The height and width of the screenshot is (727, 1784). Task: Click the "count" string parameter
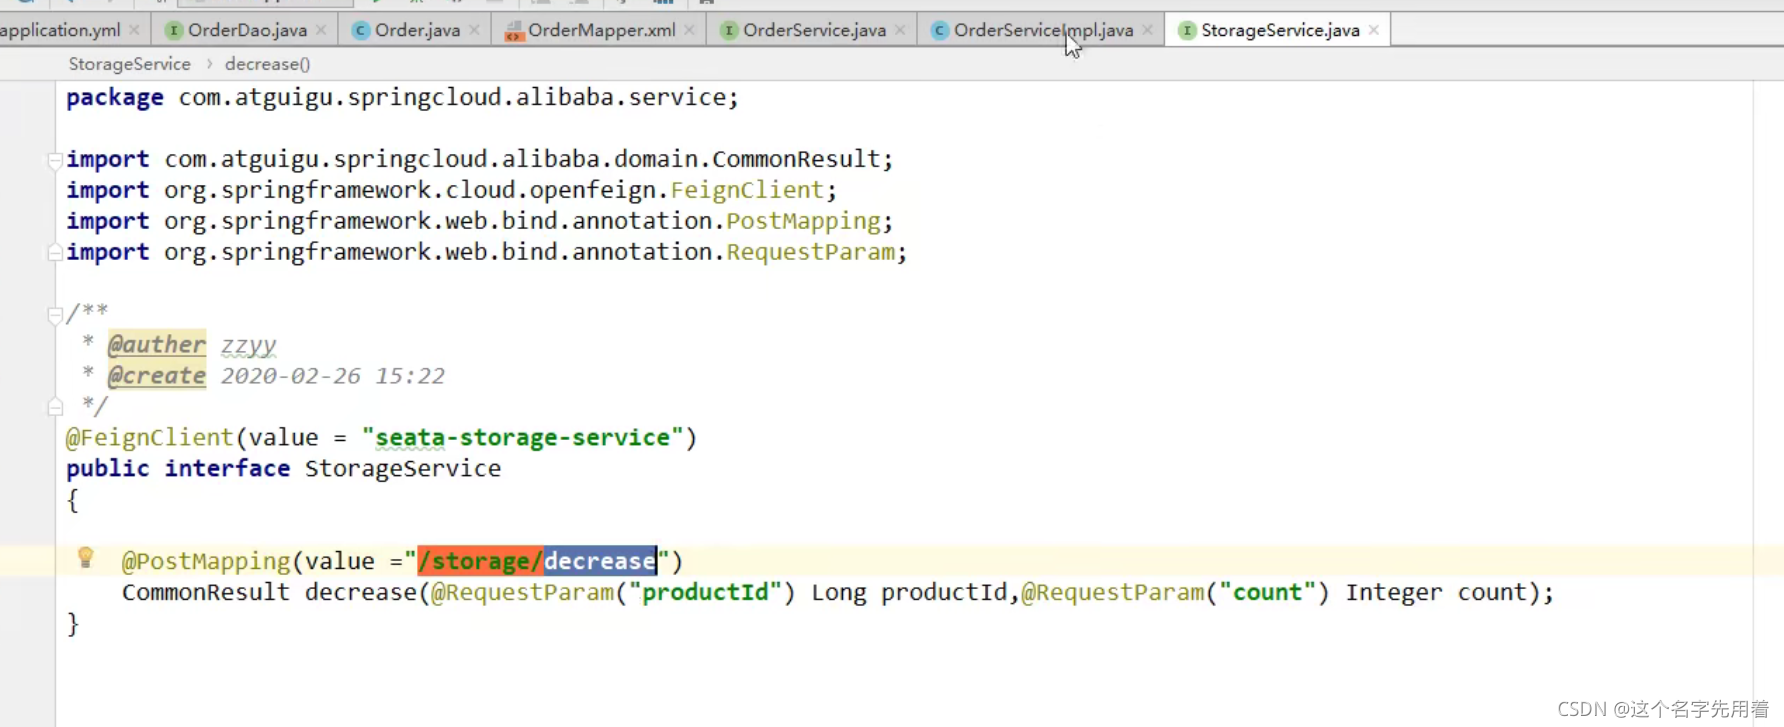click(x=1267, y=592)
